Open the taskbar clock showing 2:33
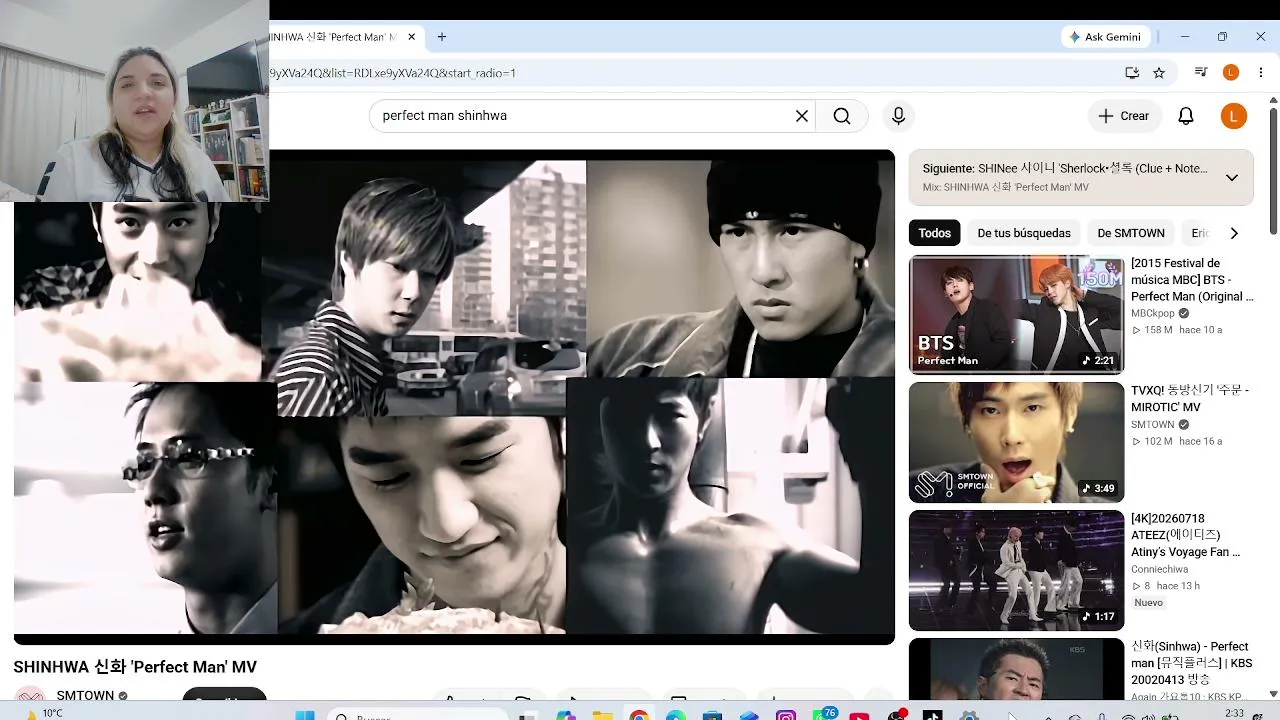 [1235, 714]
